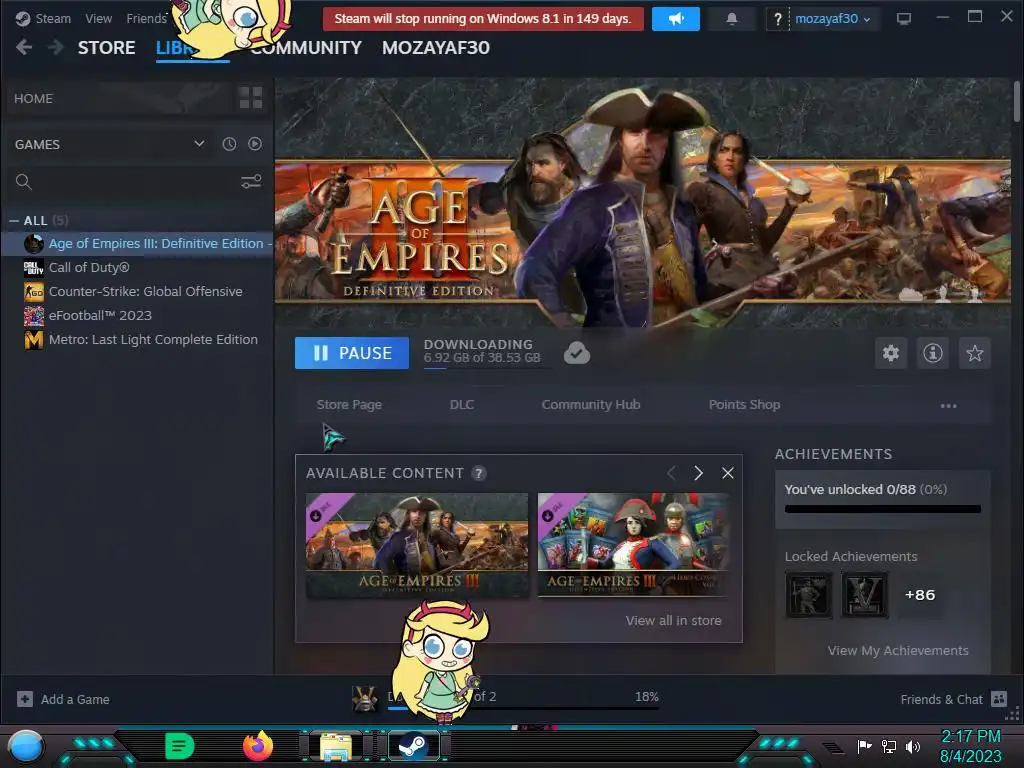Click the 18% download progress bar
This screenshot has height=768, width=1024.
[523, 707]
